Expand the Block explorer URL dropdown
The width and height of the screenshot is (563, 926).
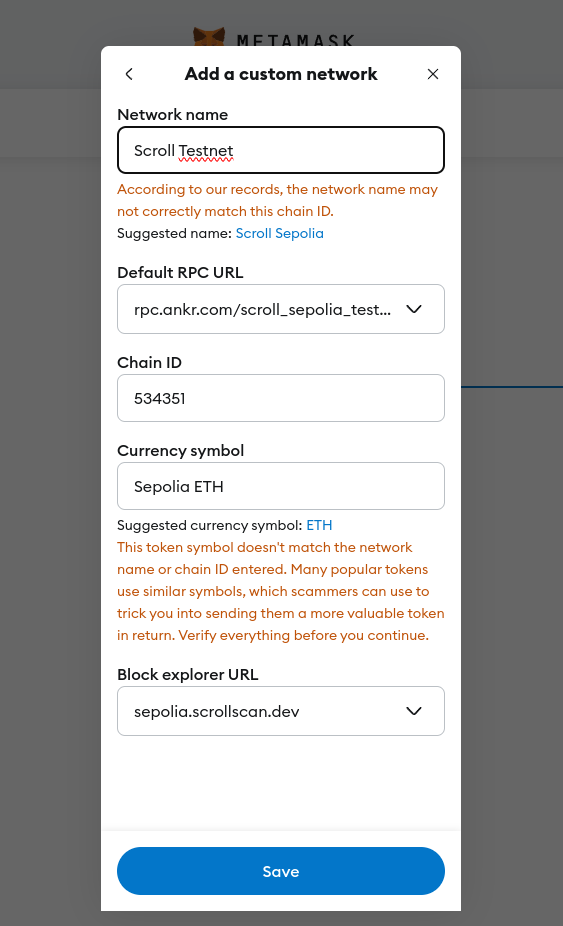(x=281, y=711)
